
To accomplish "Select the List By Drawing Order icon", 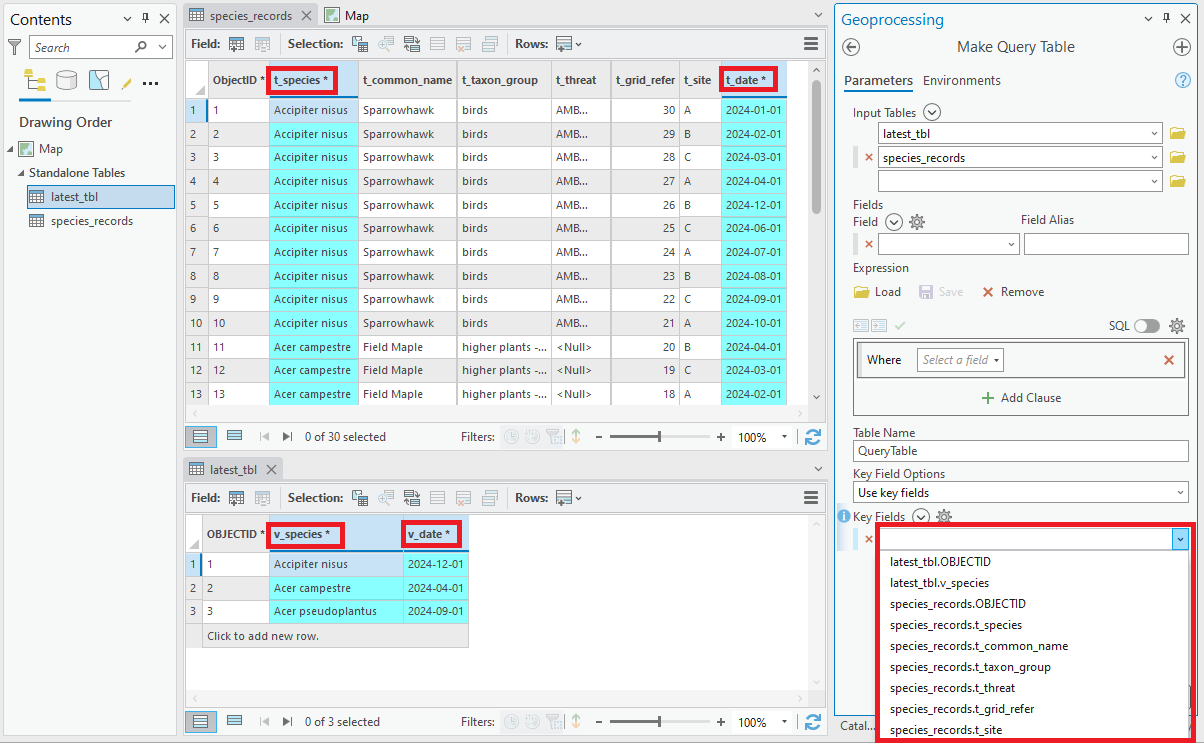I will 35,81.
